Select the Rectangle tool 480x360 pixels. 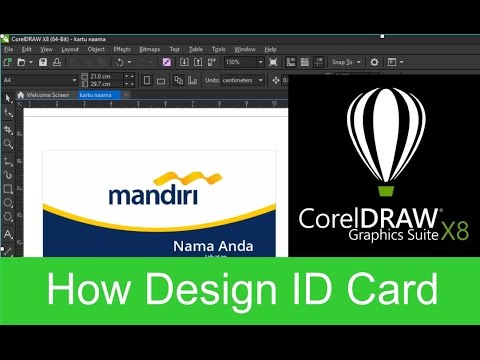click(8, 189)
